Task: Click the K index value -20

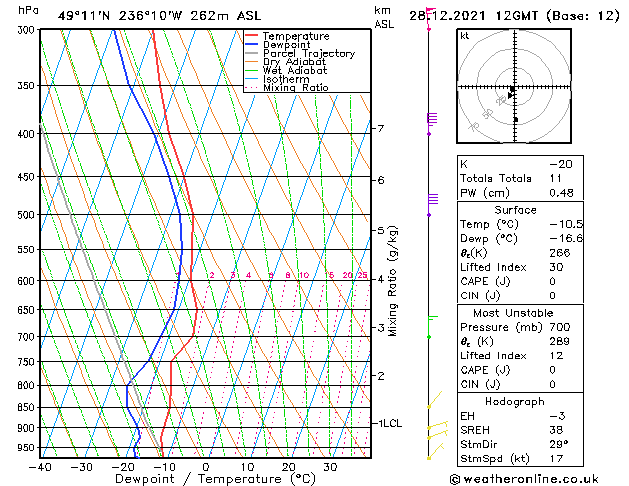Action: click(x=561, y=164)
